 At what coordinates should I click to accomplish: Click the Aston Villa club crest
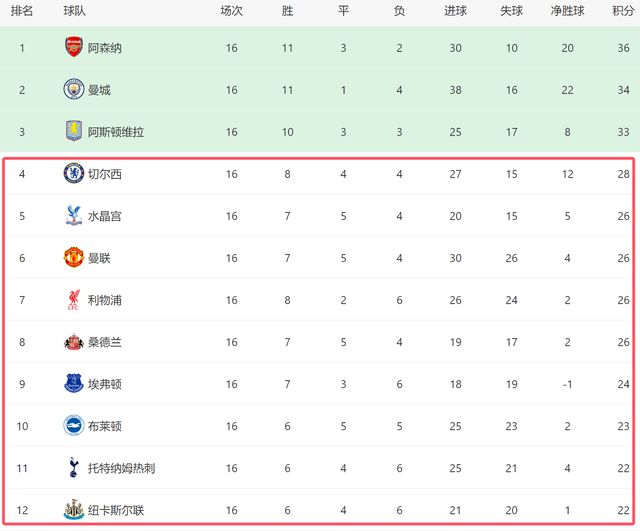click(73, 132)
